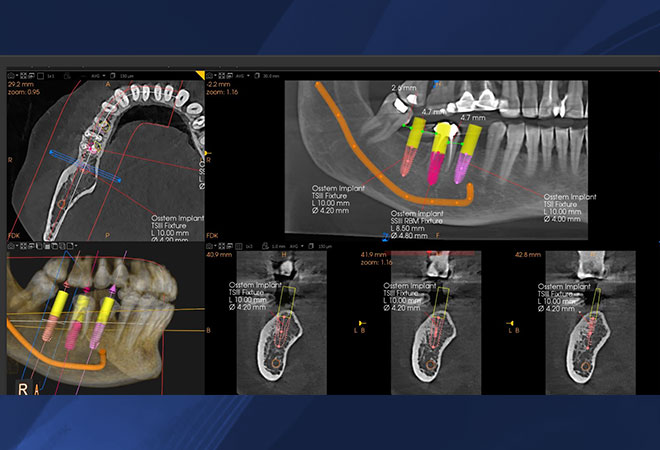Image resolution: width=660 pixels, height=450 pixels.
Task: Click the L B marker before third cross-section
Action: pyautogui.click(x=514, y=330)
